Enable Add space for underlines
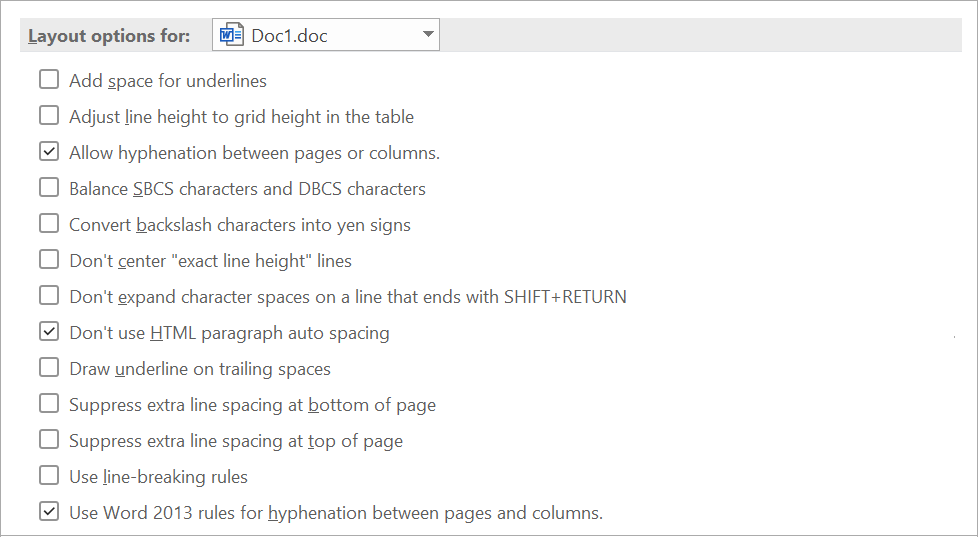This screenshot has height=537, width=978. [49, 80]
